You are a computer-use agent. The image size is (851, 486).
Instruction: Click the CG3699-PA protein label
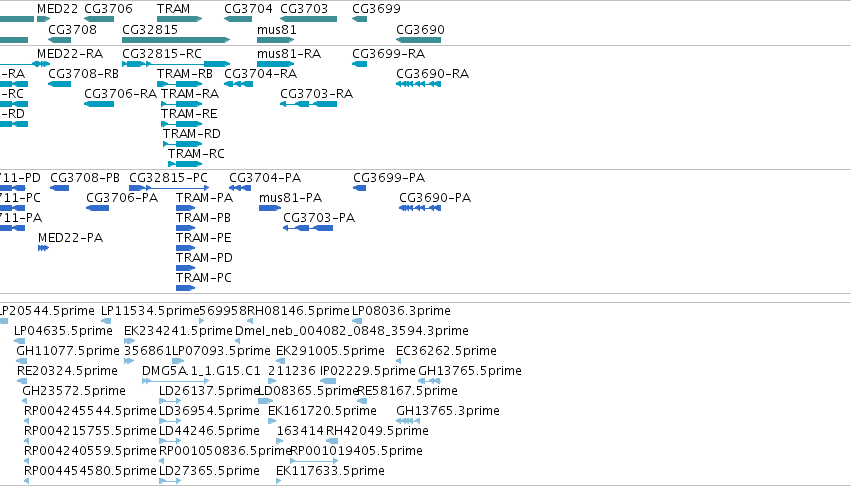click(389, 178)
